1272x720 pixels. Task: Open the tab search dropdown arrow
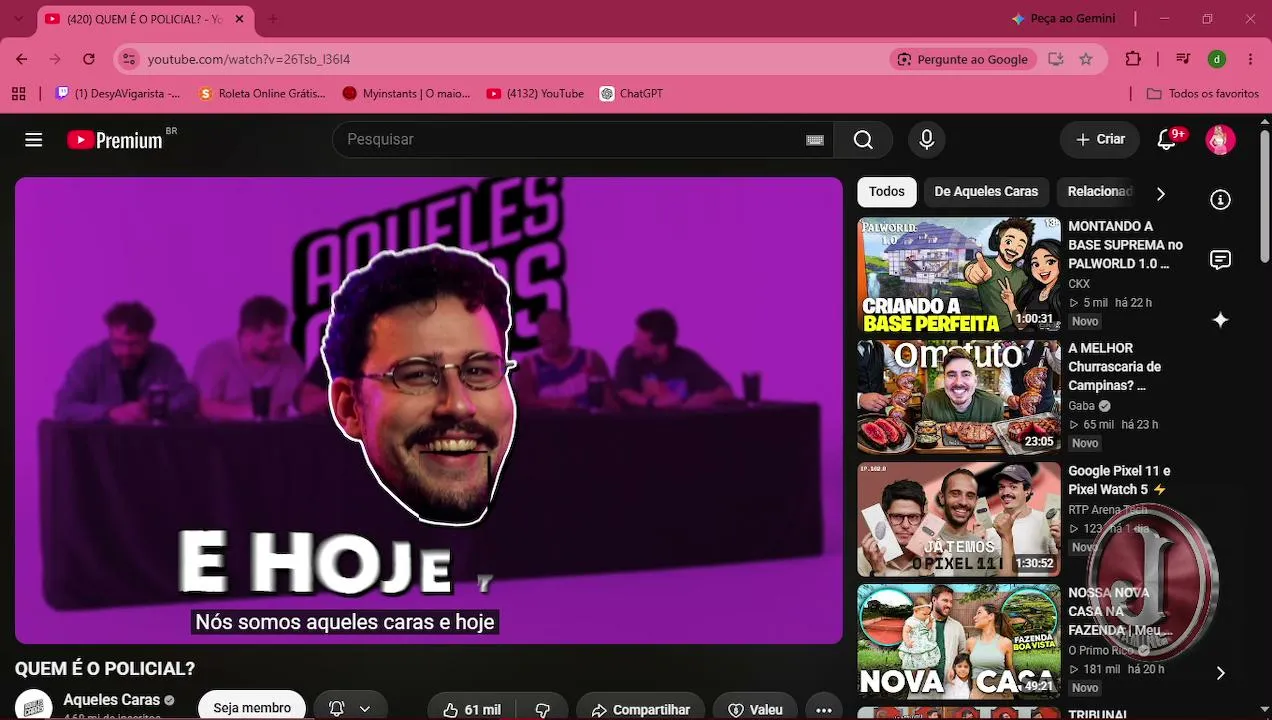coord(18,19)
